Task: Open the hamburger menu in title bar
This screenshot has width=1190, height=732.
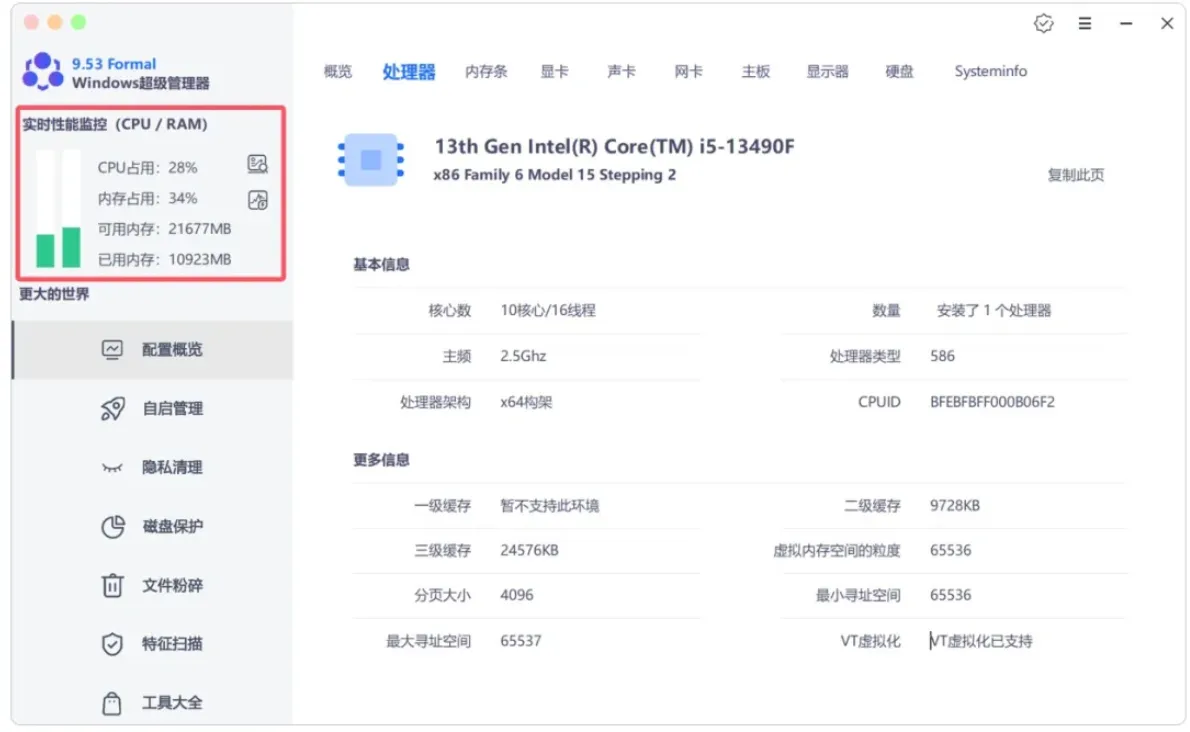Action: coord(1085,24)
